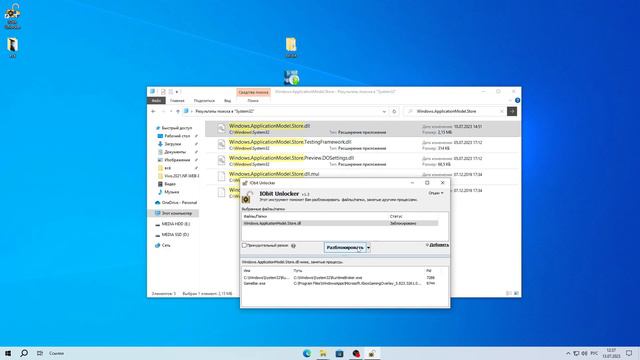The width and height of the screenshot is (640, 360).
Task: Select the locked Windows.ApplicationModel.Store.dll row in Unlocker
Action: [x=340, y=223]
